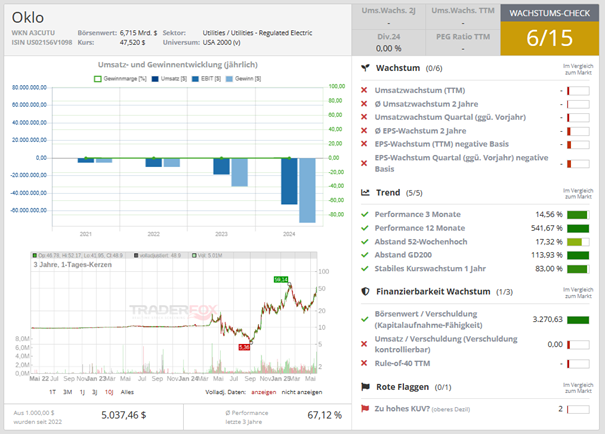
Task: Click the sector 'Utilities / Utilities - Regulated Electric'
Action: coord(257,33)
